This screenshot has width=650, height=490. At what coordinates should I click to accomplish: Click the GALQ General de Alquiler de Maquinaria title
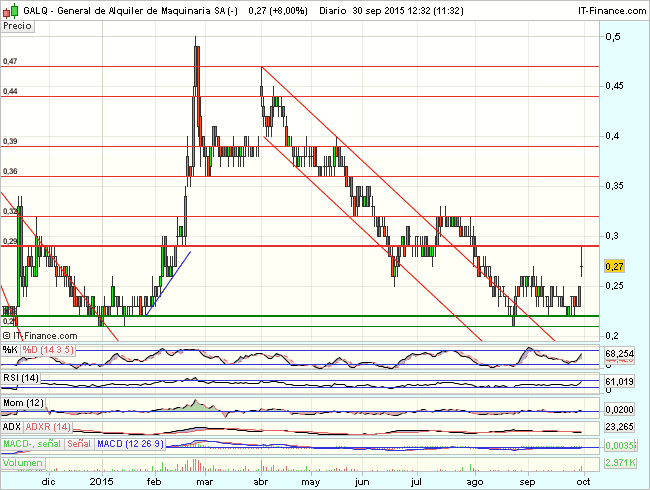pyautogui.click(x=130, y=11)
